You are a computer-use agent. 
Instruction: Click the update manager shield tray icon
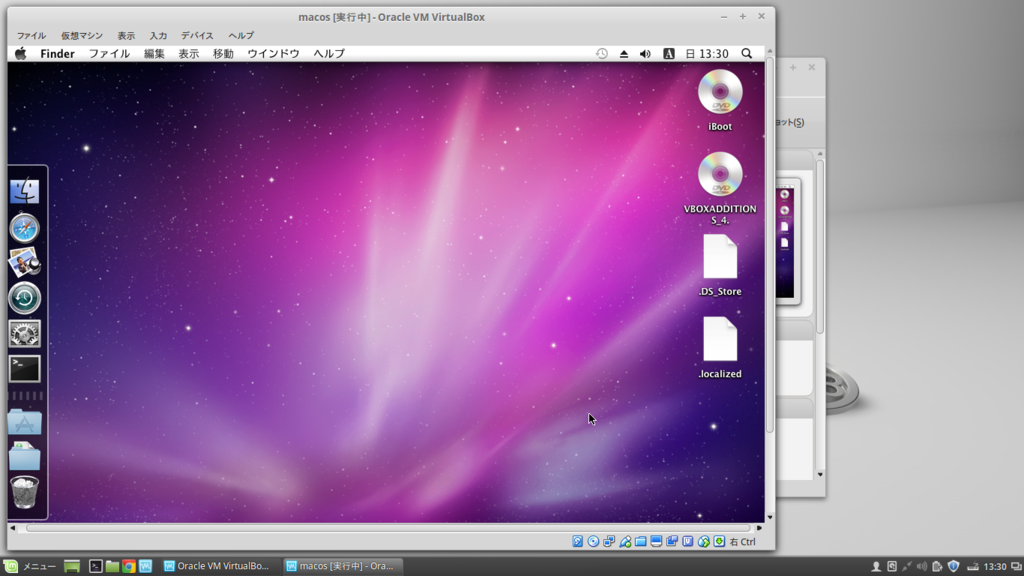coord(953,566)
